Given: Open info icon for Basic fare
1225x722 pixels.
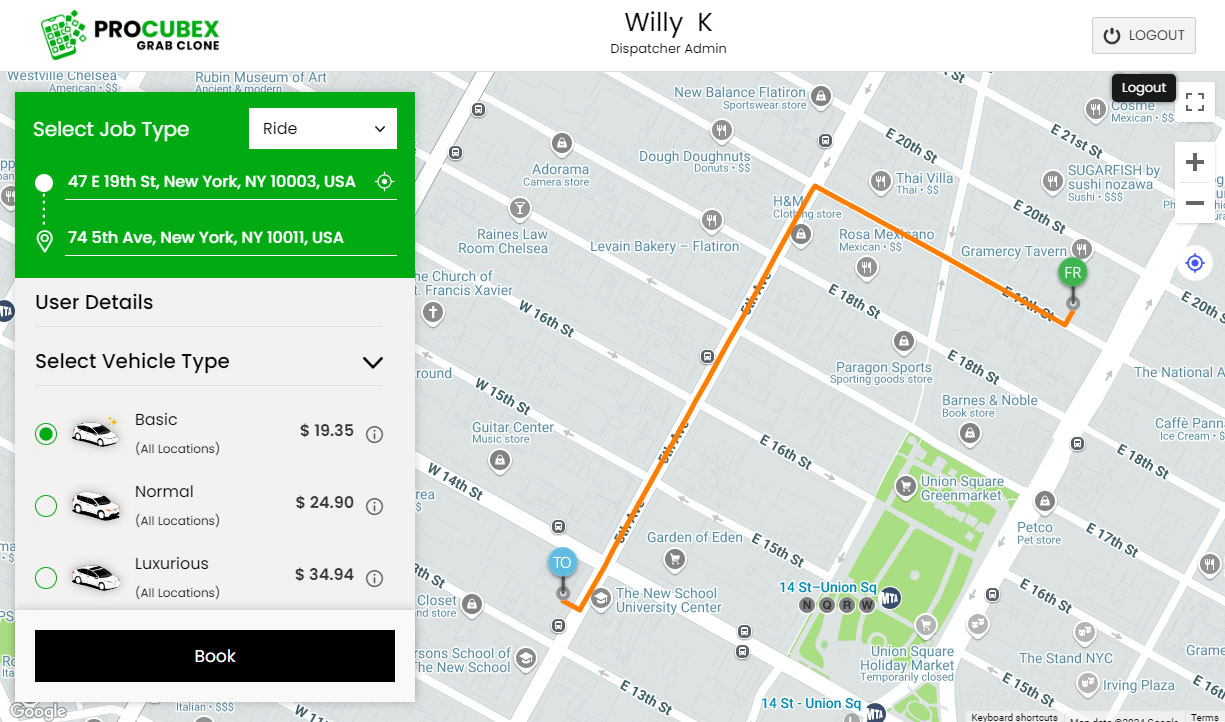Looking at the screenshot, I should pyautogui.click(x=375, y=434).
